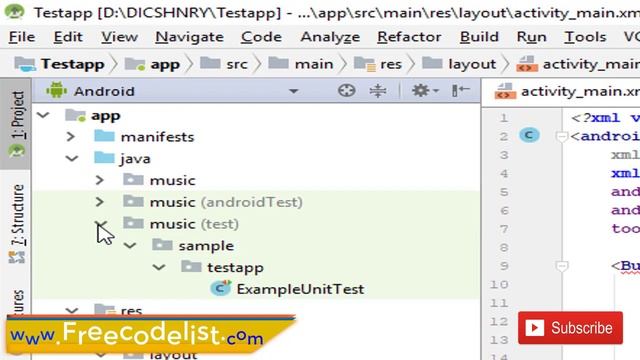Open the File menu
This screenshot has height=360, width=640.
(22, 37)
